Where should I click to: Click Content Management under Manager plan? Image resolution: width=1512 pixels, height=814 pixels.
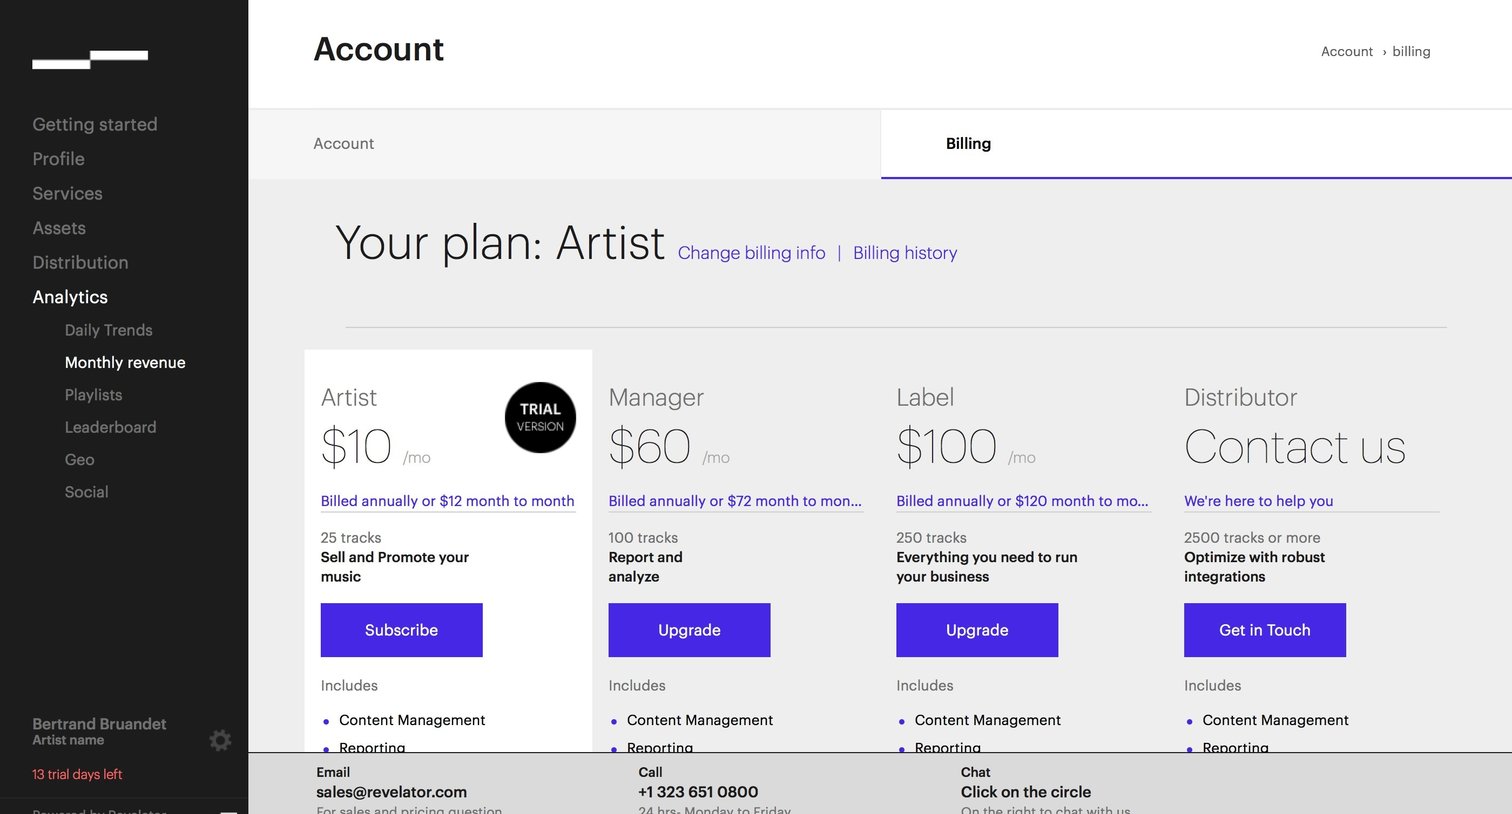700,720
